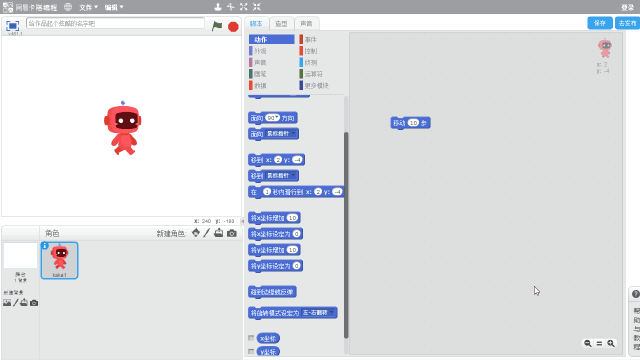
Task: Click the seconds field in 秒内滑行到 block
Action: 267,191
